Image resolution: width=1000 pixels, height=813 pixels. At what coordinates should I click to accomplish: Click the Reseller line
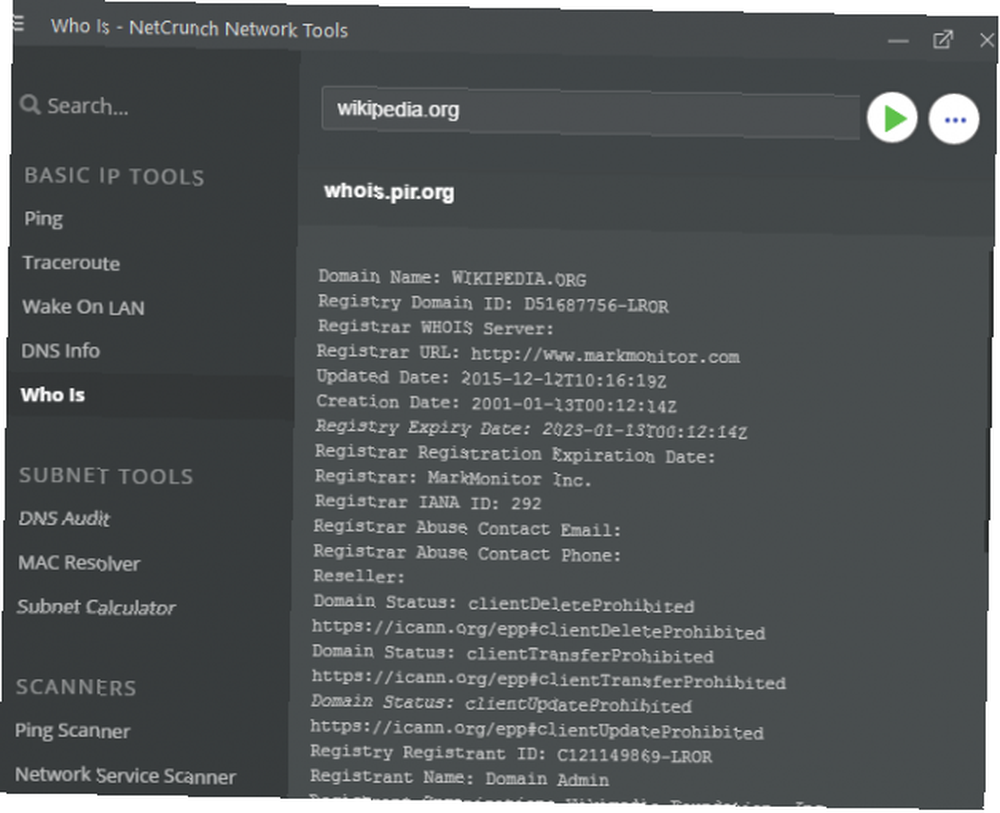click(359, 576)
